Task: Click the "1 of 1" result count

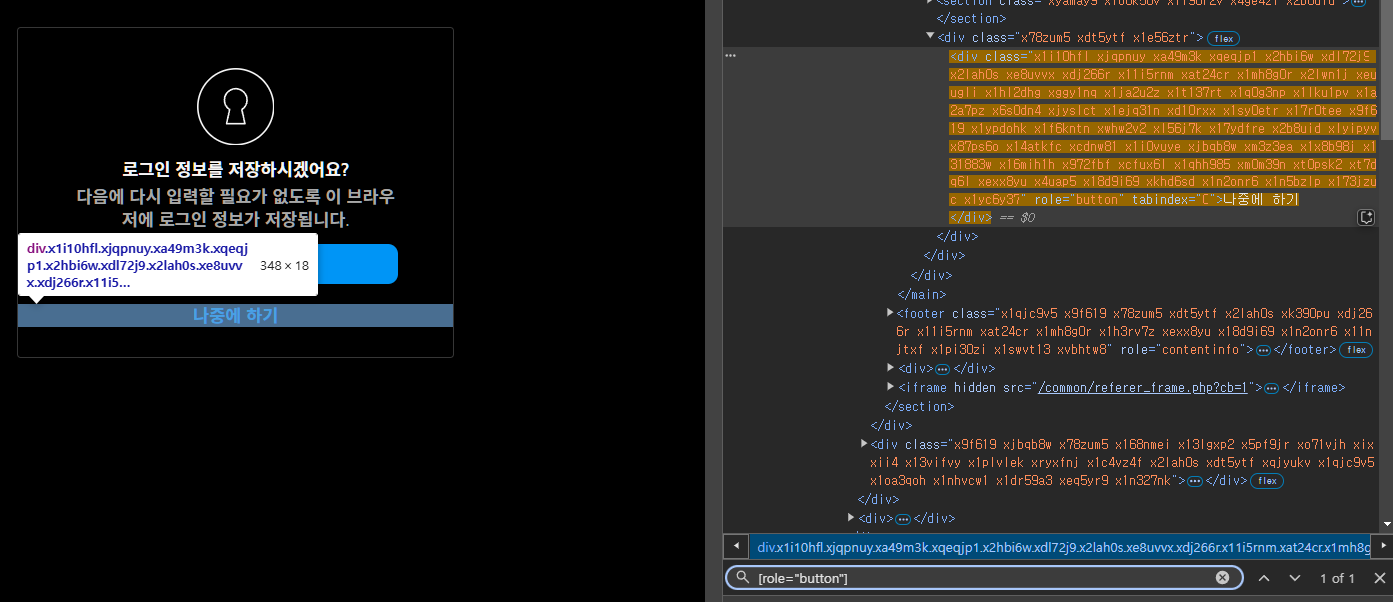Action: click(1337, 578)
